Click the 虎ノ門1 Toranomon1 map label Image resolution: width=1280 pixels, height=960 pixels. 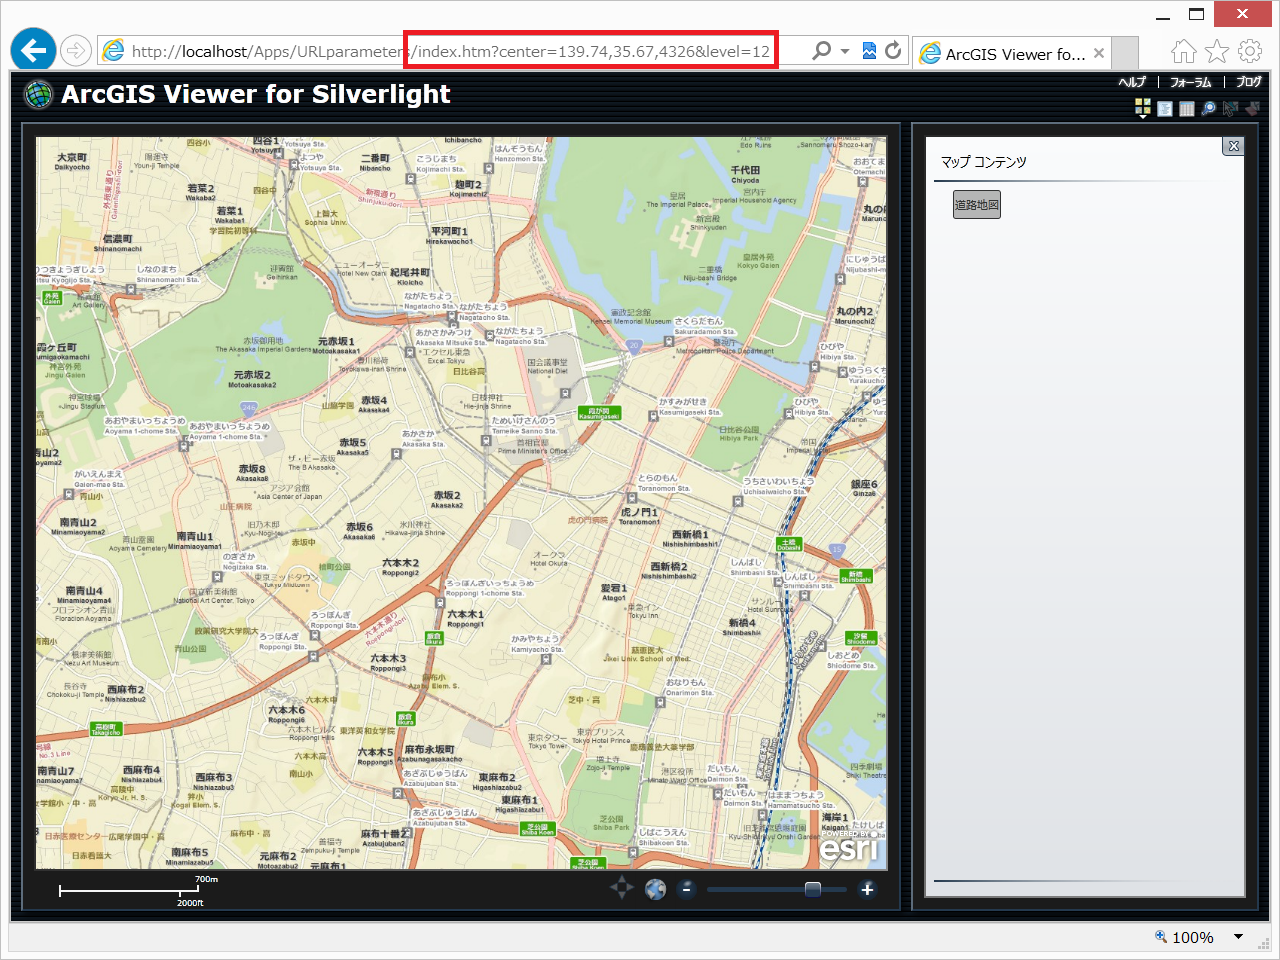[x=639, y=516]
